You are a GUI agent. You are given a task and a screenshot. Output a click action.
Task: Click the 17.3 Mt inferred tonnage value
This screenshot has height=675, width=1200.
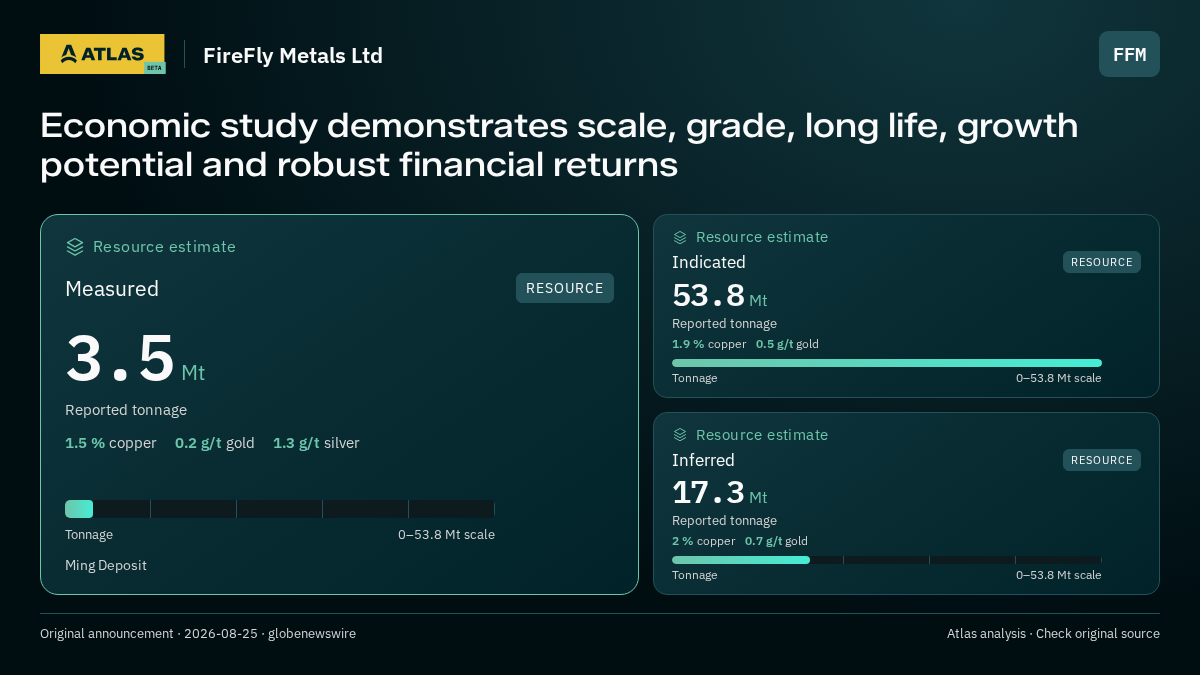(720, 493)
